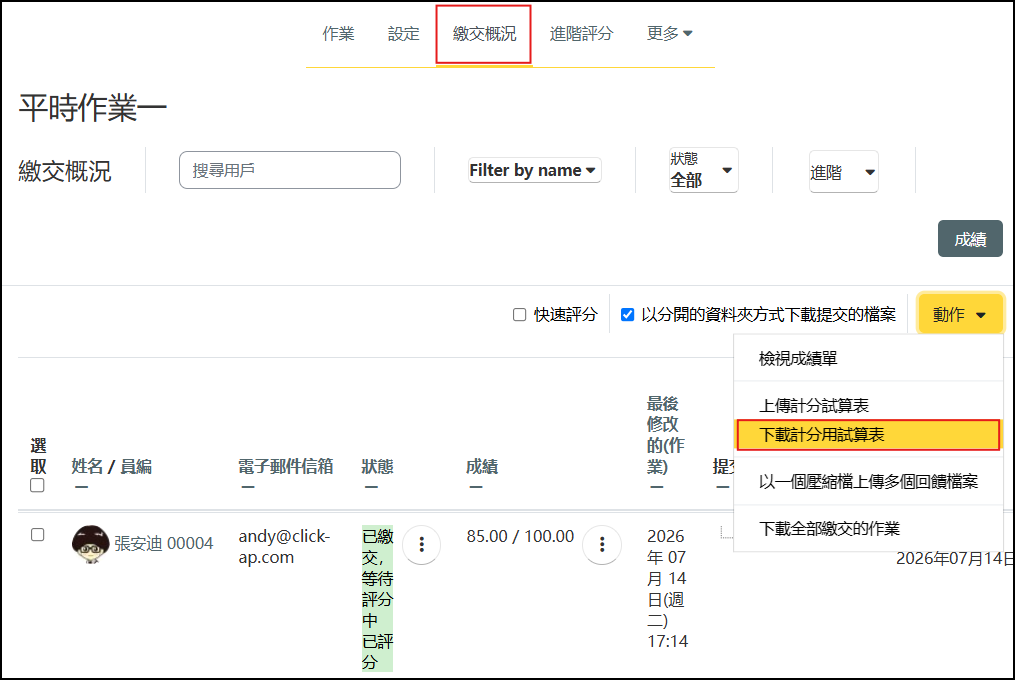Choose 檢視成績單 from the actions menu
This screenshot has height=680, width=1015.
(868, 358)
